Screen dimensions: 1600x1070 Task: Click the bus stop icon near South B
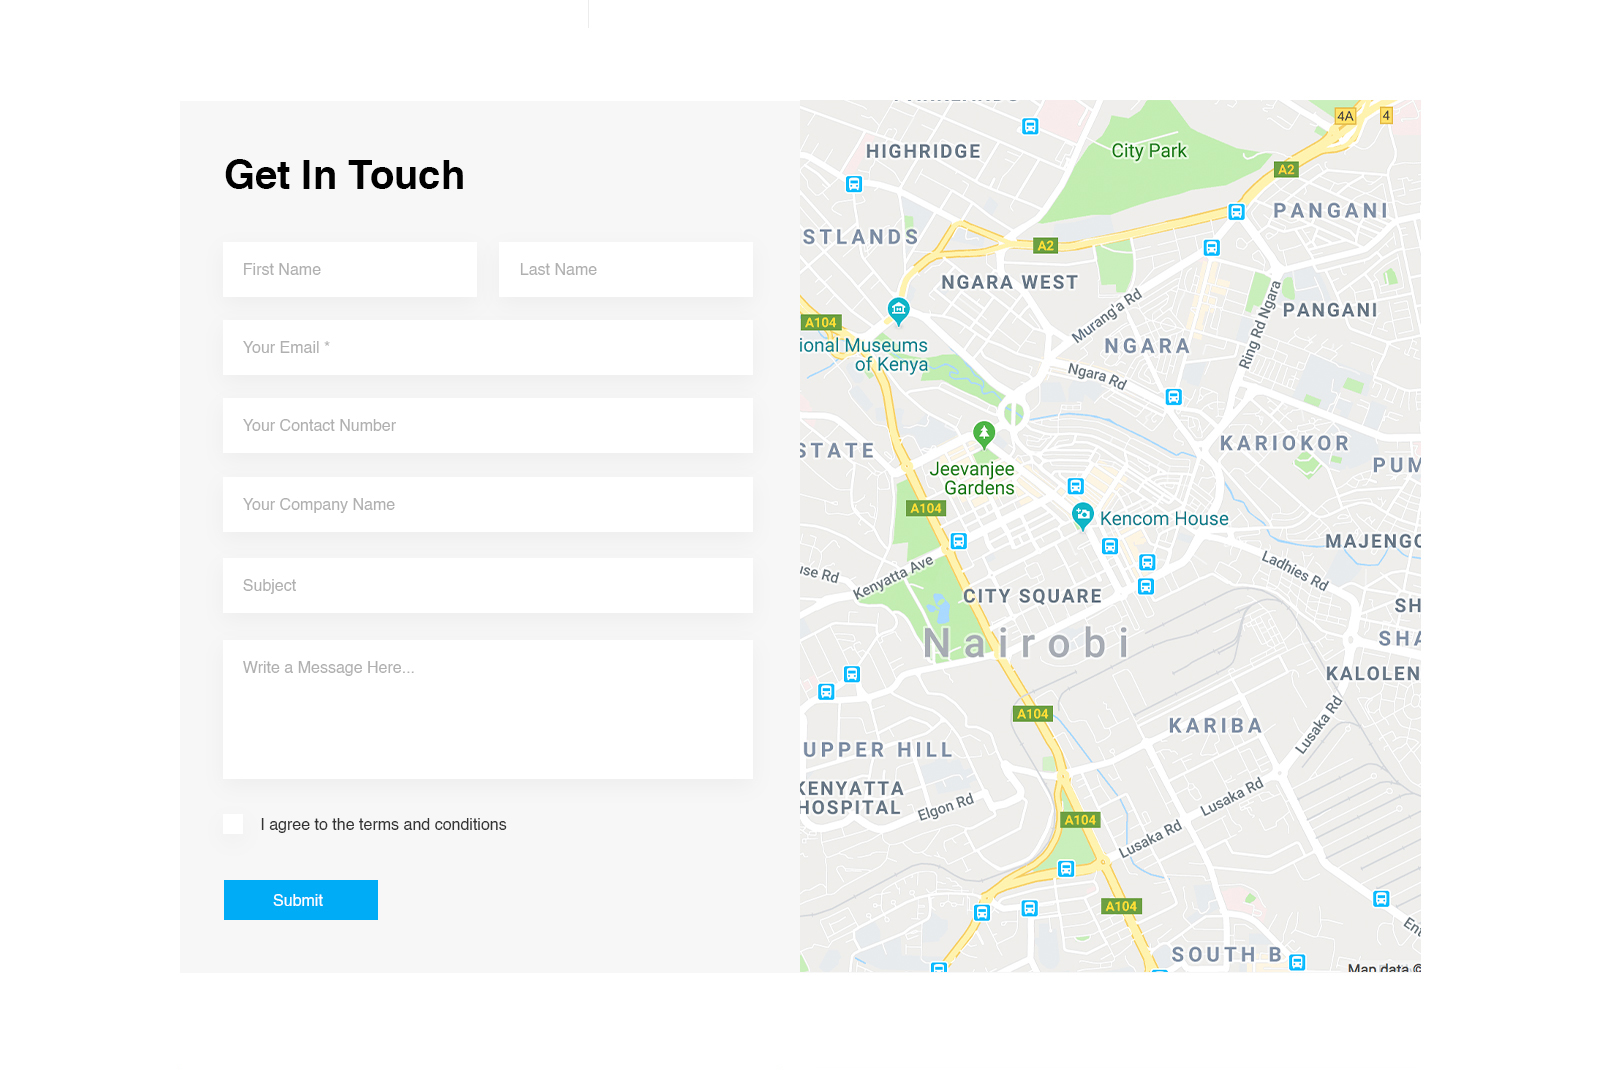1297,962
